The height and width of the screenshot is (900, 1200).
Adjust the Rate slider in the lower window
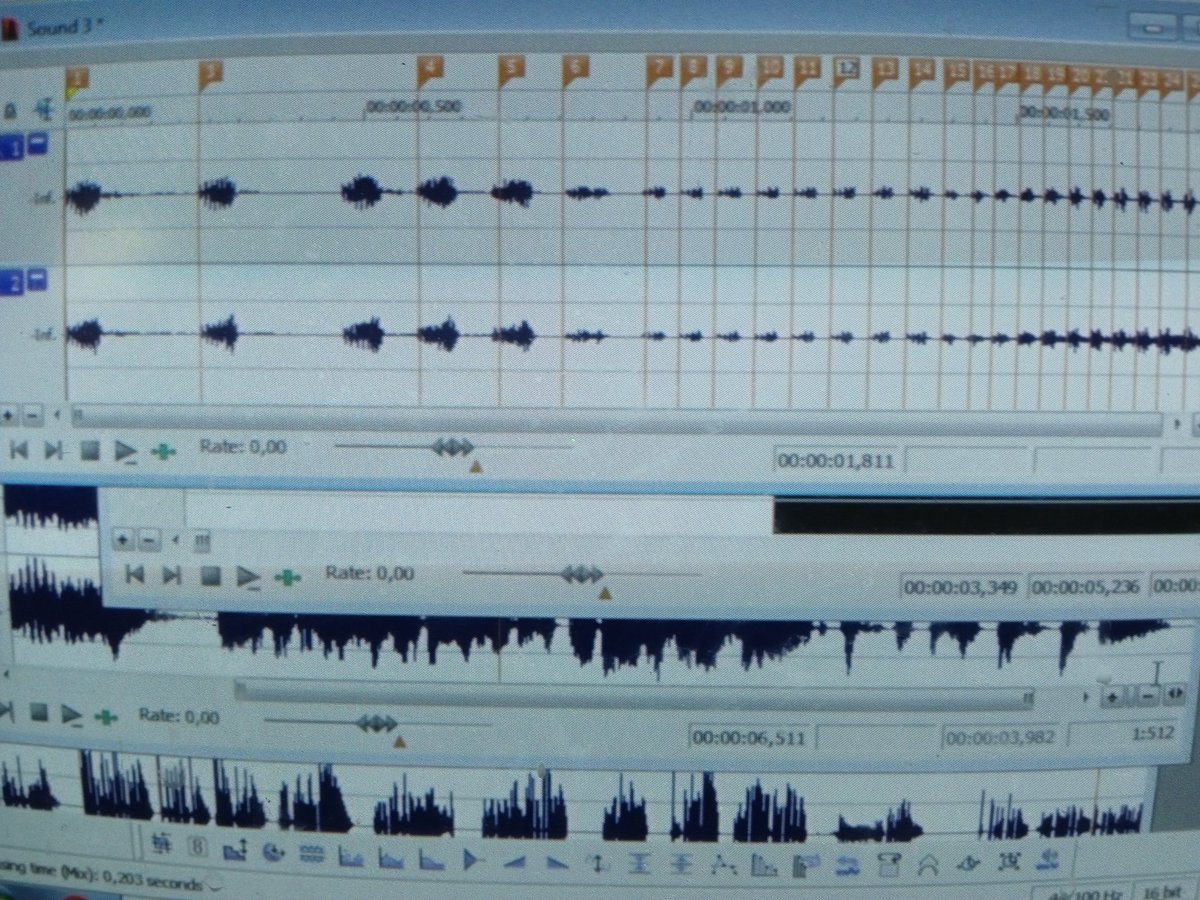point(377,723)
